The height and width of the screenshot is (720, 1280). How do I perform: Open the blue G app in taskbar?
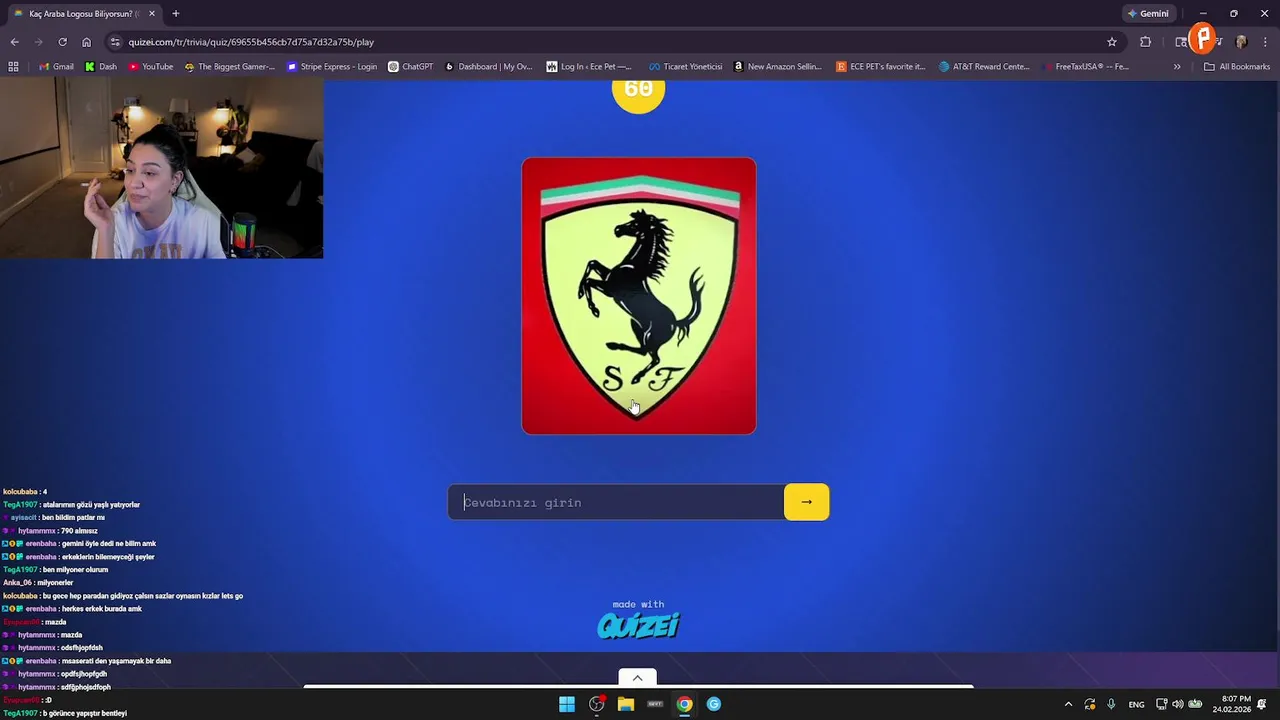click(x=714, y=704)
